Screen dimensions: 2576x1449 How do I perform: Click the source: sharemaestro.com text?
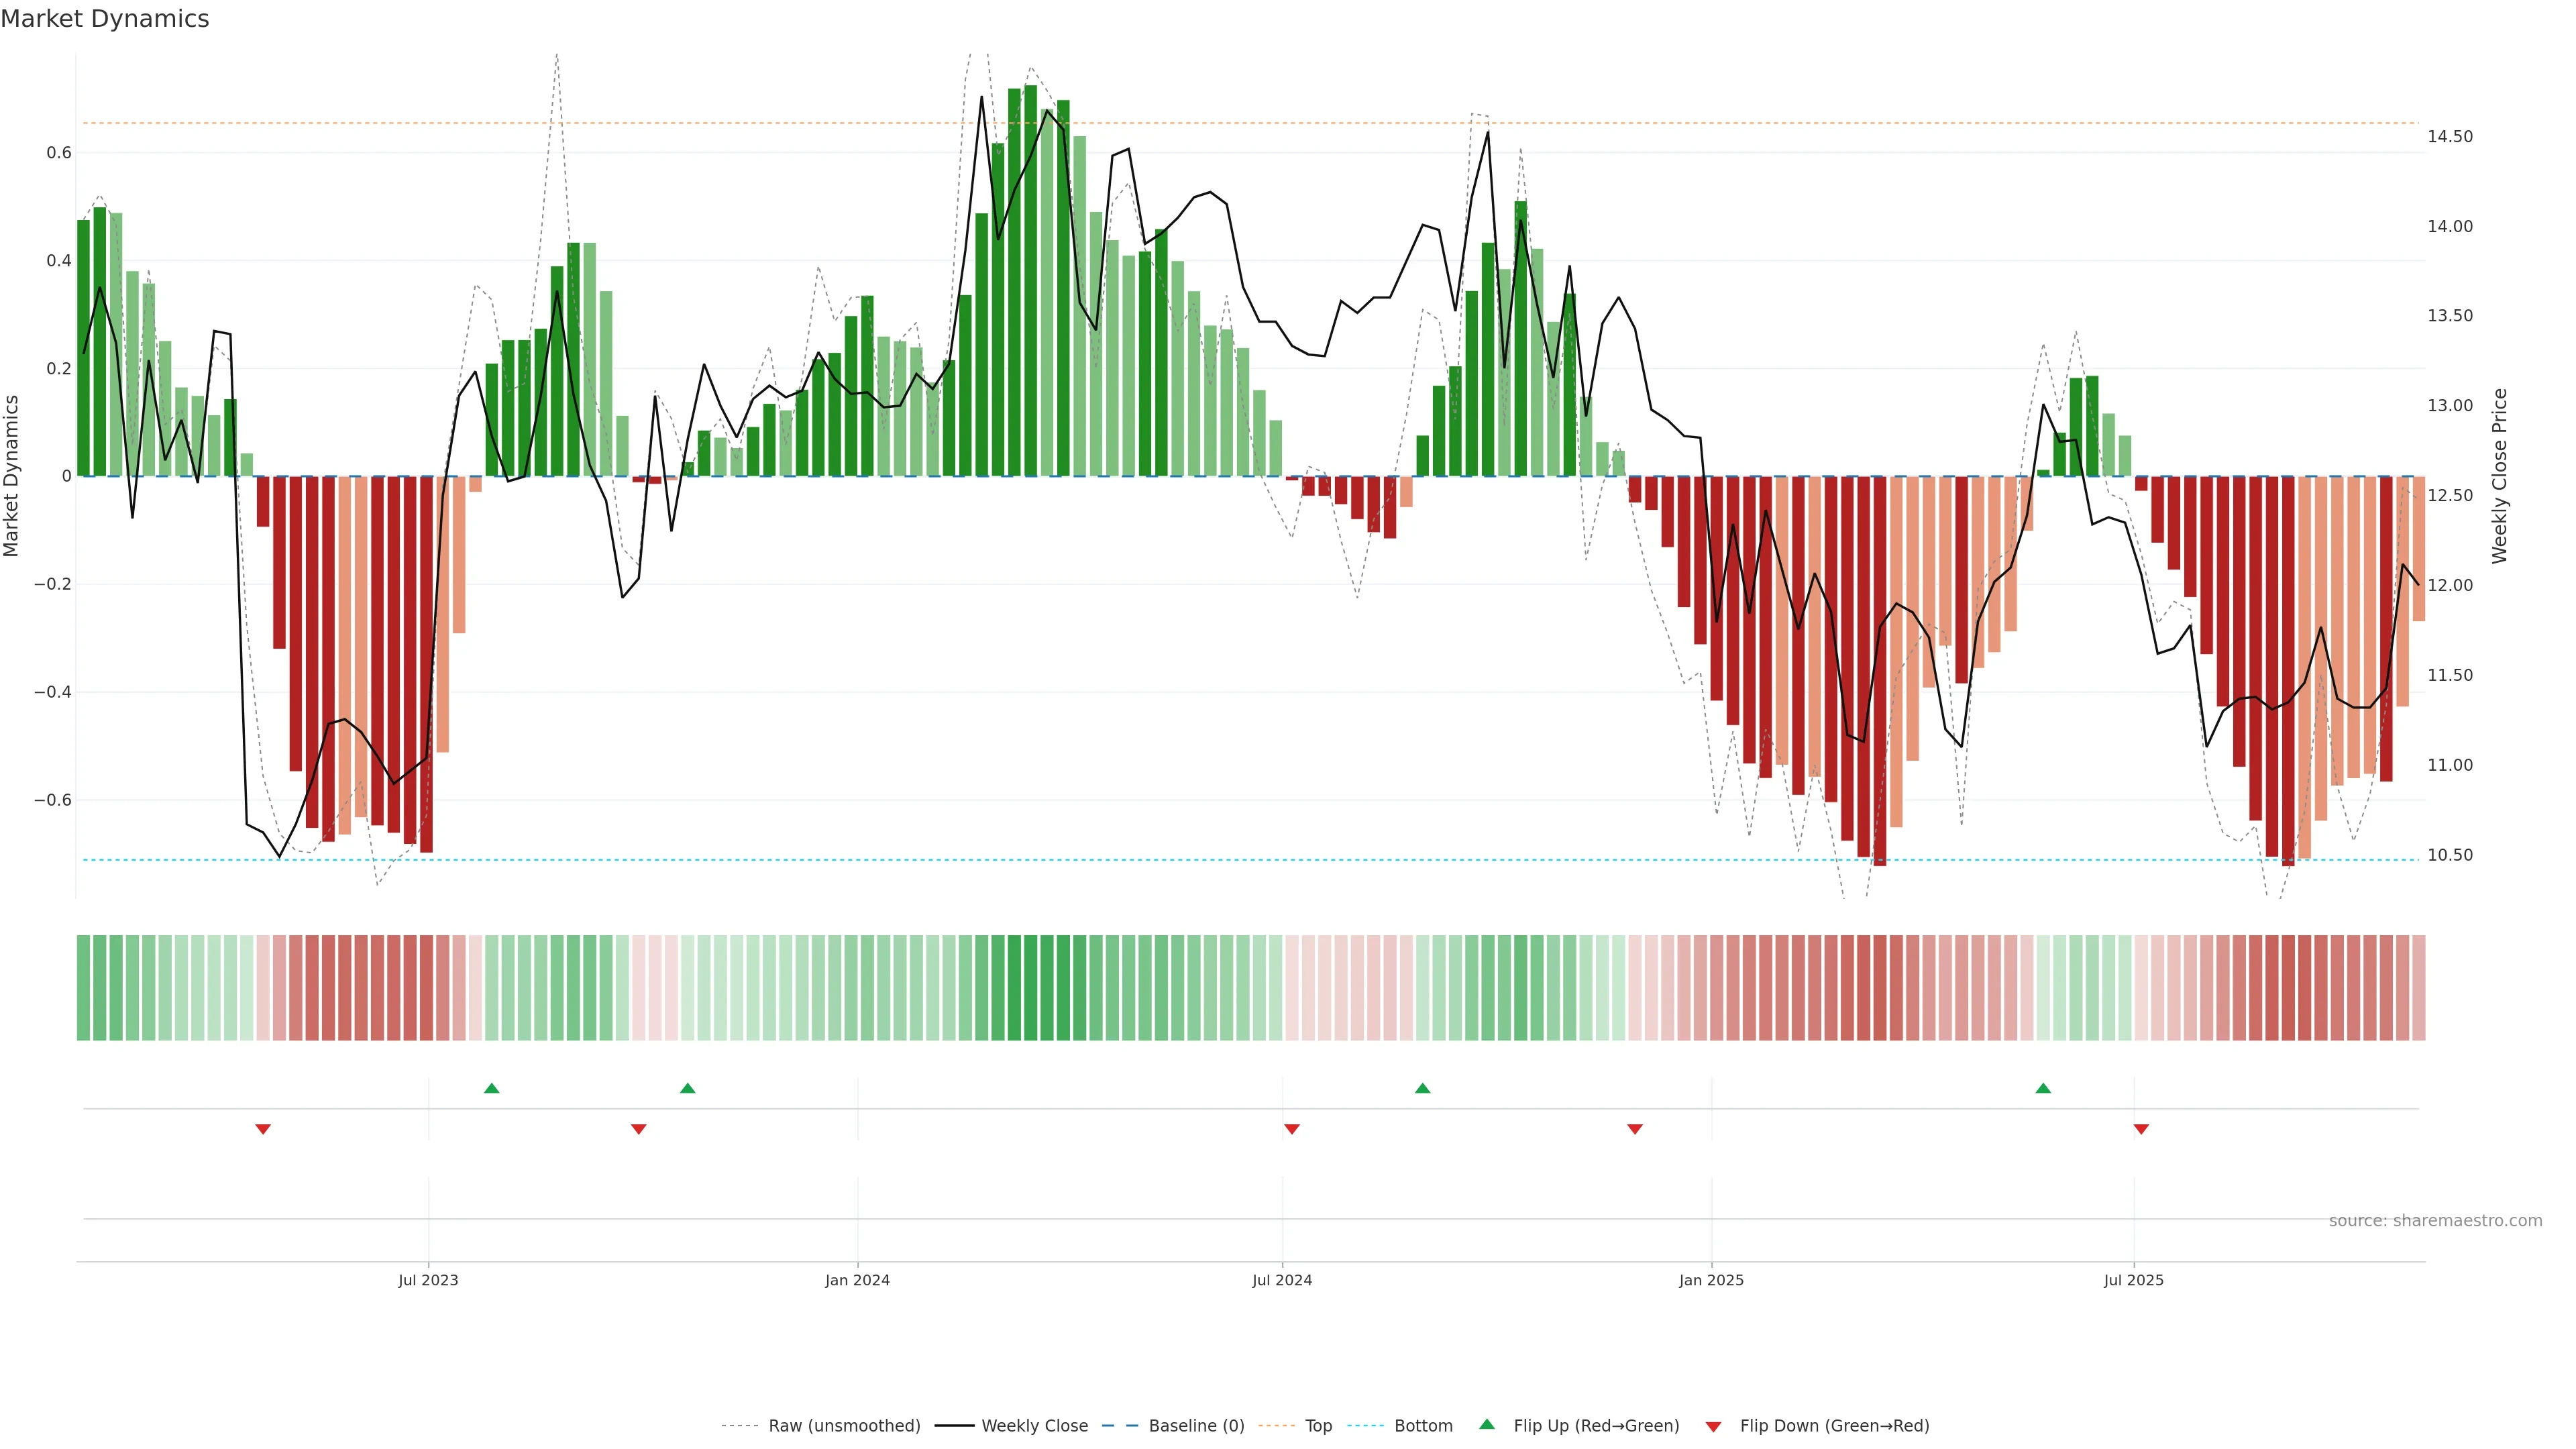(x=2435, y=1221)
